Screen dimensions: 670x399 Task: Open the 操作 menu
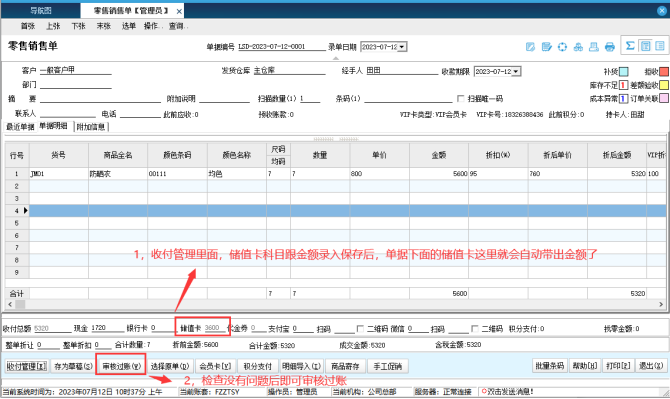pyautogui.click(x=152, y=26)
